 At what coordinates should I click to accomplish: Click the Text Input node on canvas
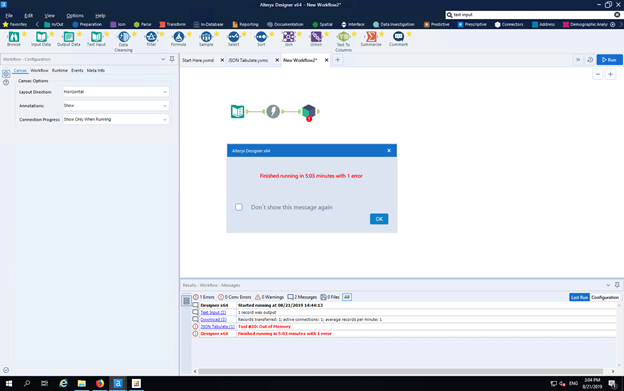click(x=238, y=111)
